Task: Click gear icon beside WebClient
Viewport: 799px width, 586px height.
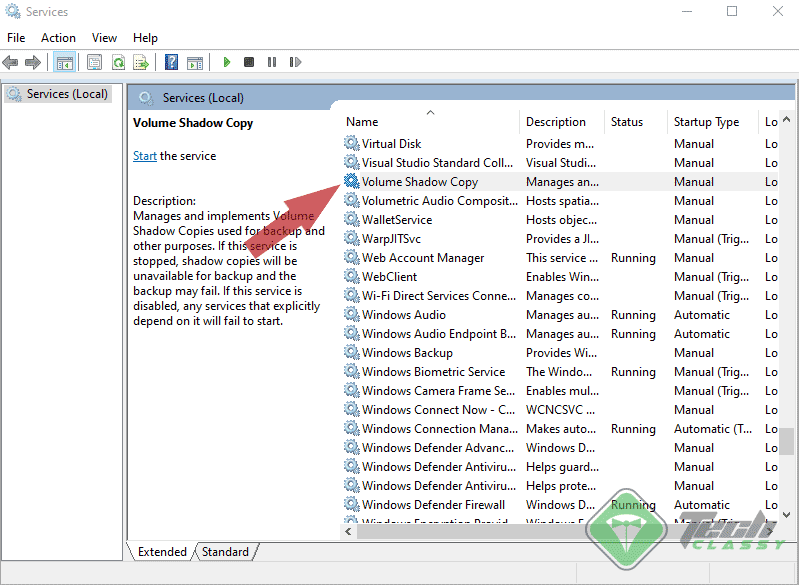Action: 352,276
